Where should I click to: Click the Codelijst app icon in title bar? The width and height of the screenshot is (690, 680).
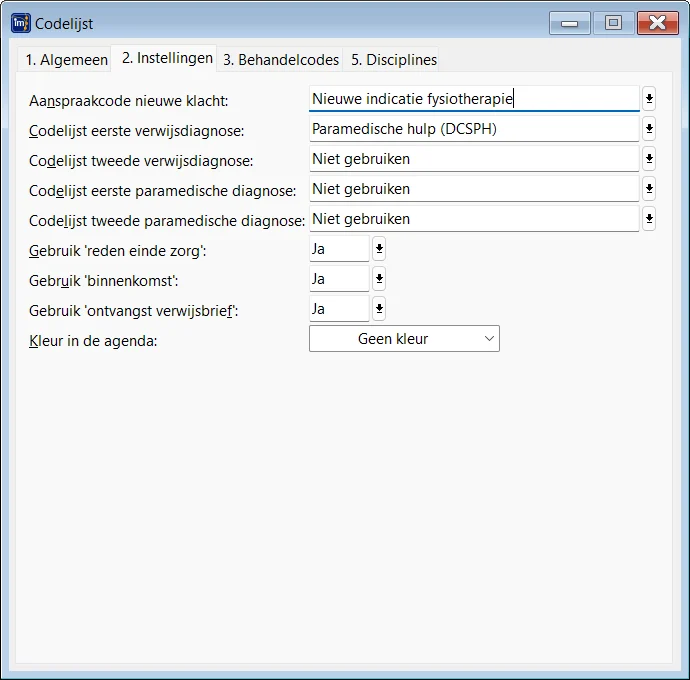coord(20,23)
